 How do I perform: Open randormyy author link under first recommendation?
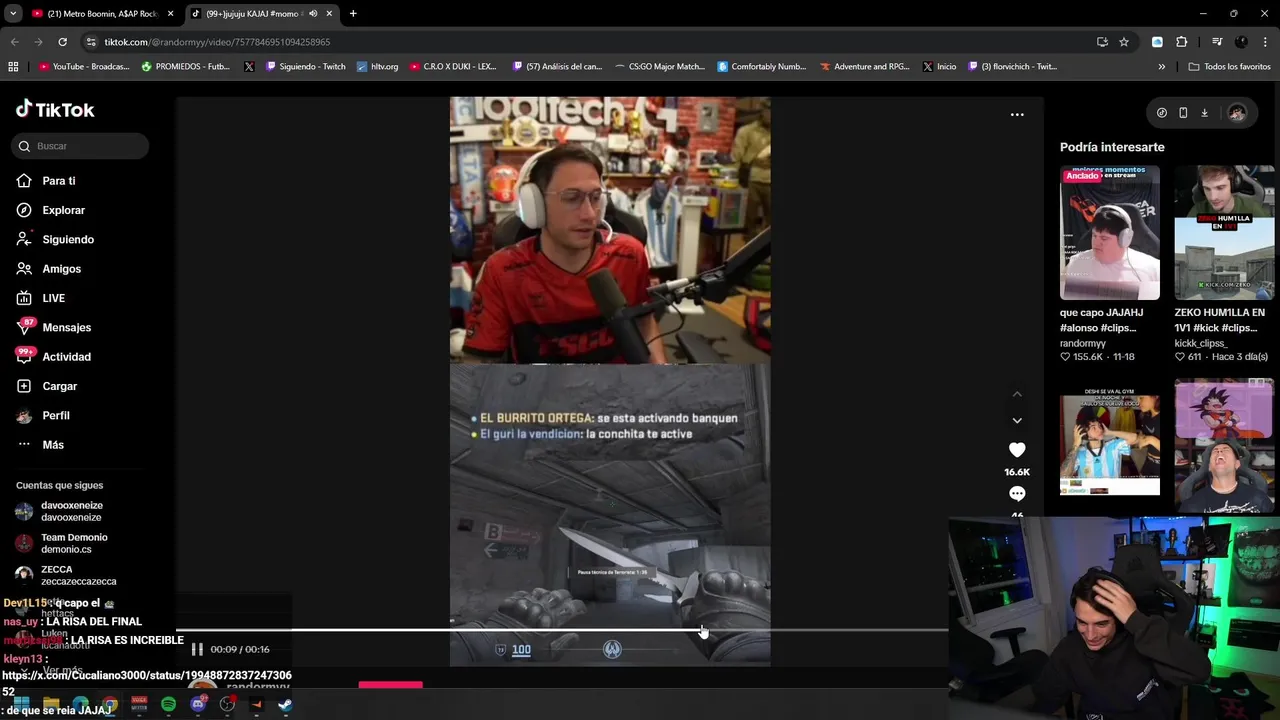(x=1083, y=343)
